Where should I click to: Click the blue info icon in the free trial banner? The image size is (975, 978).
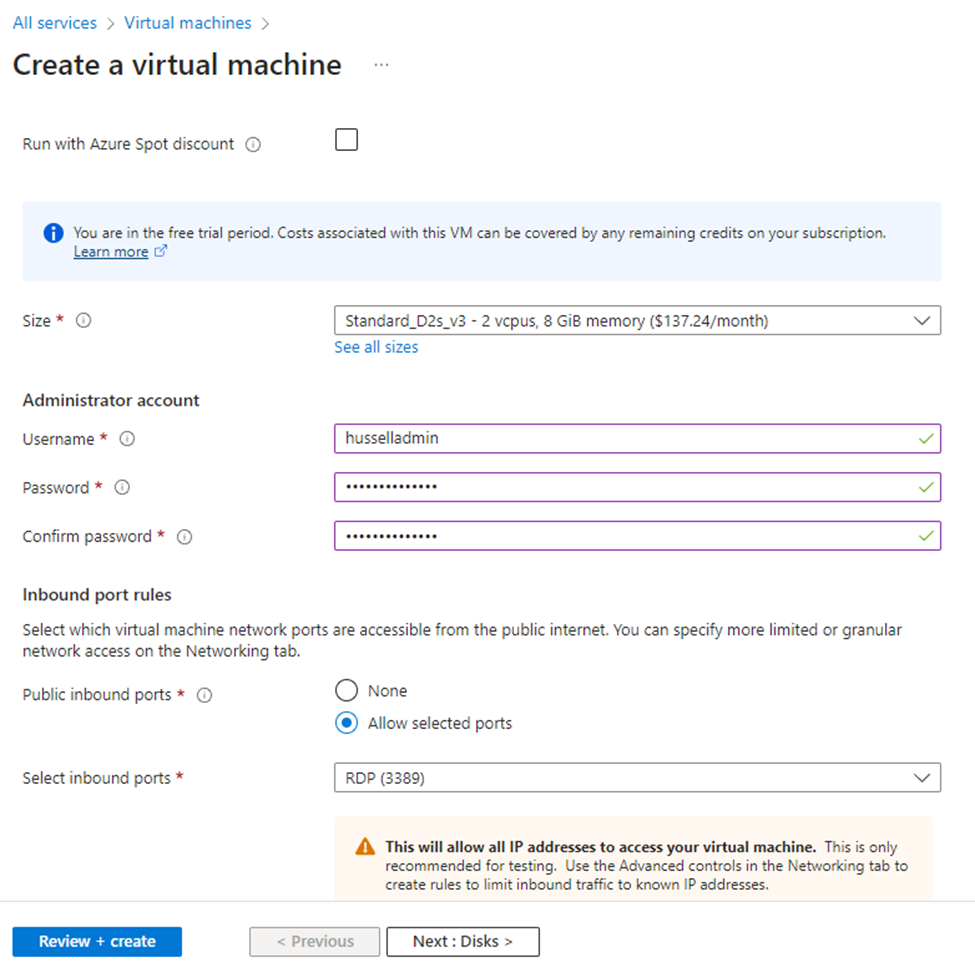pyautogui.click(x=53, y=233)
